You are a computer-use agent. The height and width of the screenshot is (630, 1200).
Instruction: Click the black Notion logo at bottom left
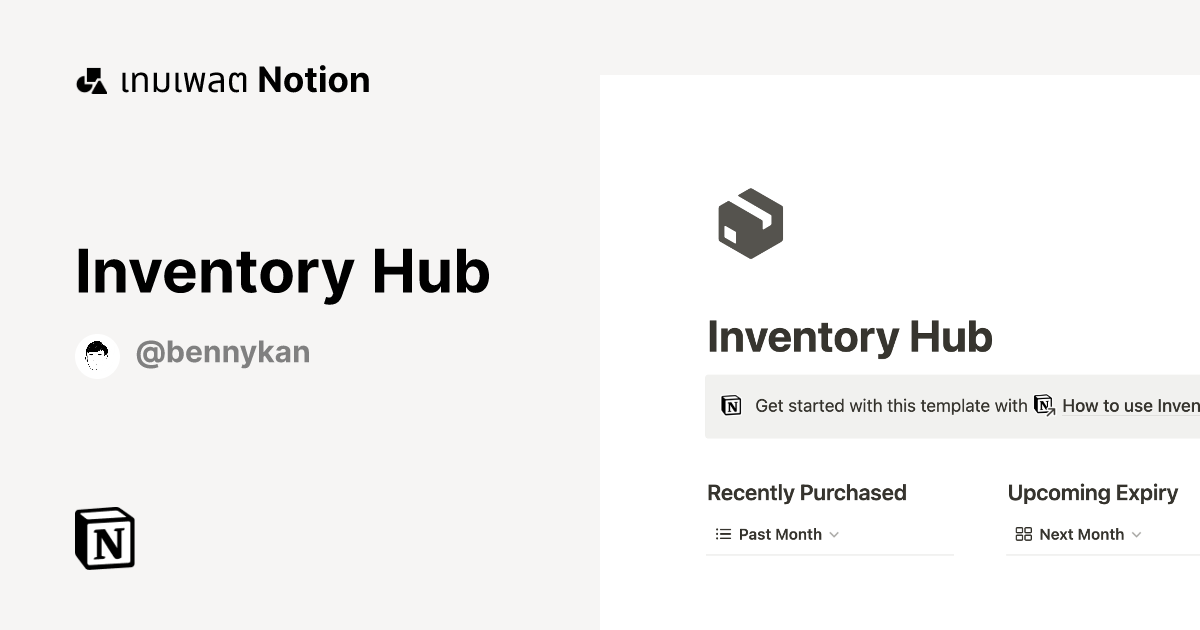[105, 538]
